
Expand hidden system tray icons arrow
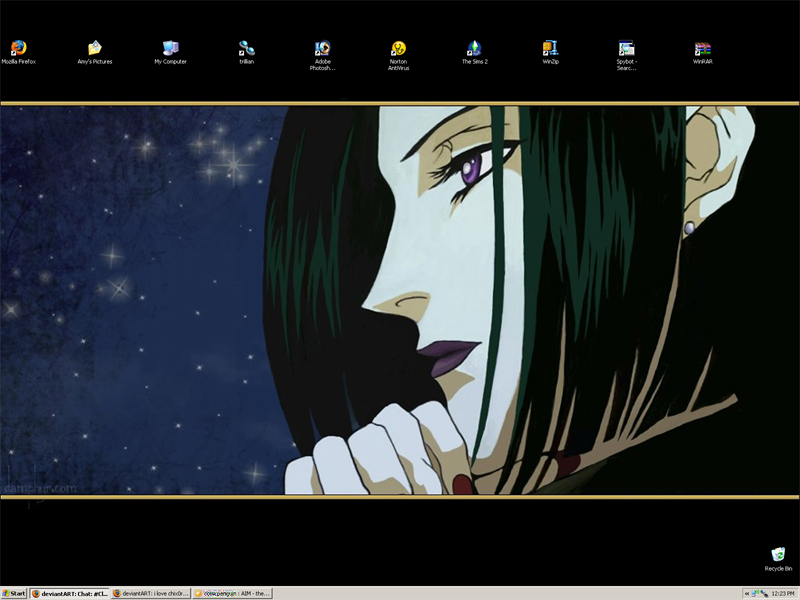coord(747,593)
